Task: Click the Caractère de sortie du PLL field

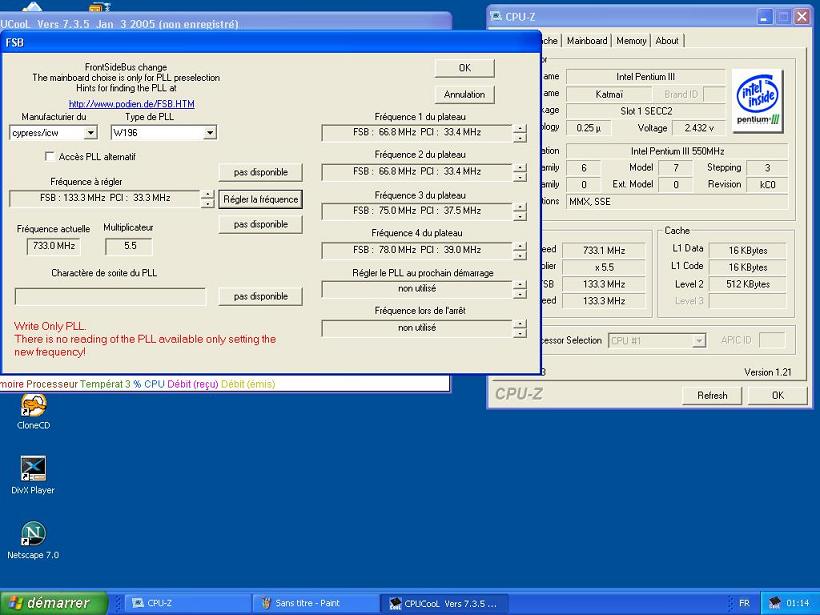Action: (x=110, y=297)
